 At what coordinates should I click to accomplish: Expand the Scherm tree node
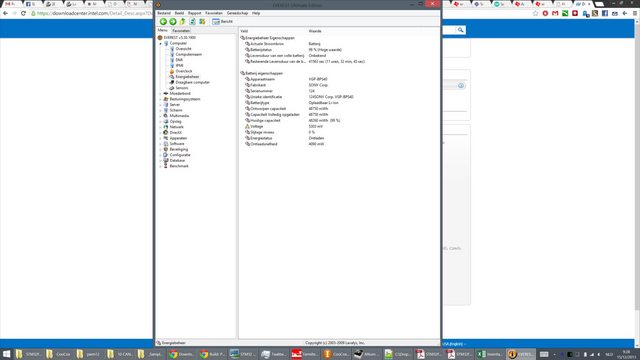pos(160,110)
